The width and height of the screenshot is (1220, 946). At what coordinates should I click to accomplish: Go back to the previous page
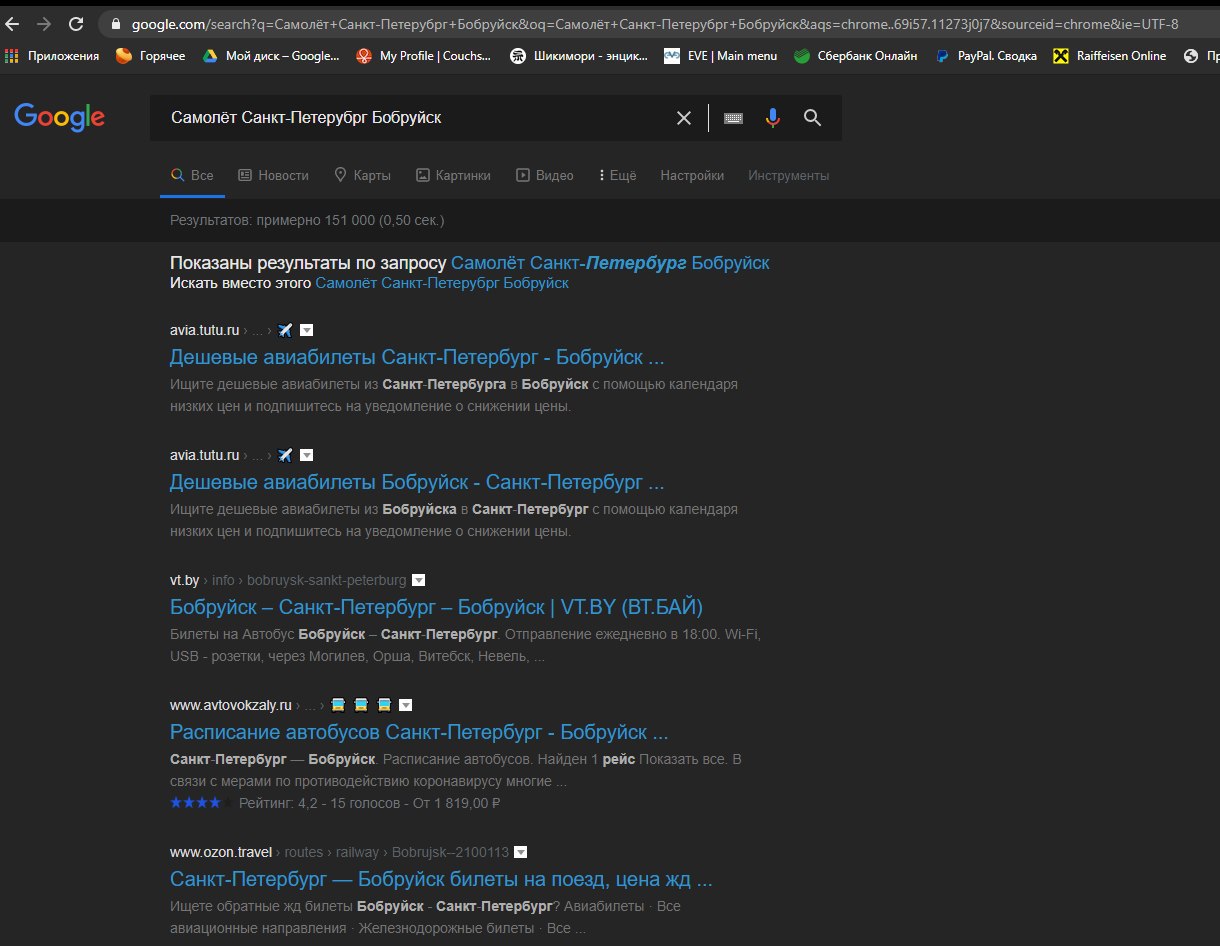coord(13,24)
